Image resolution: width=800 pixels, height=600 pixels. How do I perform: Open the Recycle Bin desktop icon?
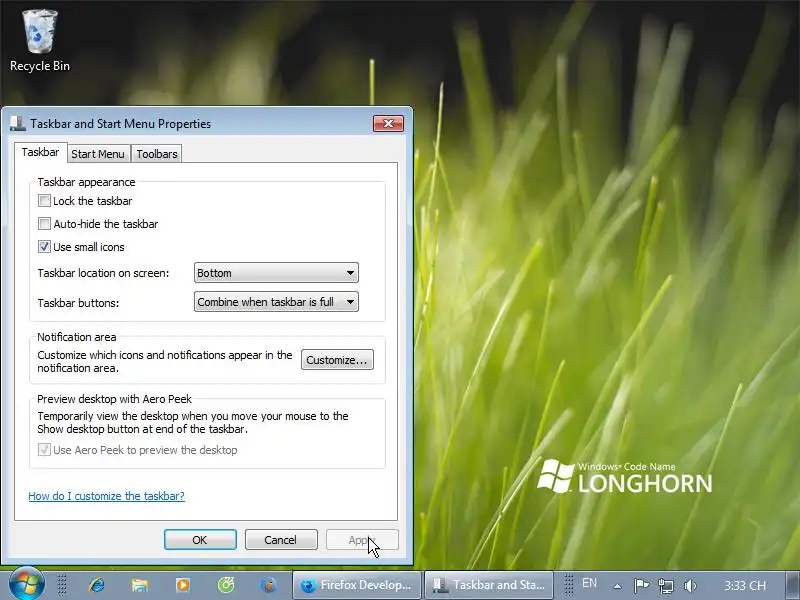(x=40, y=41)
